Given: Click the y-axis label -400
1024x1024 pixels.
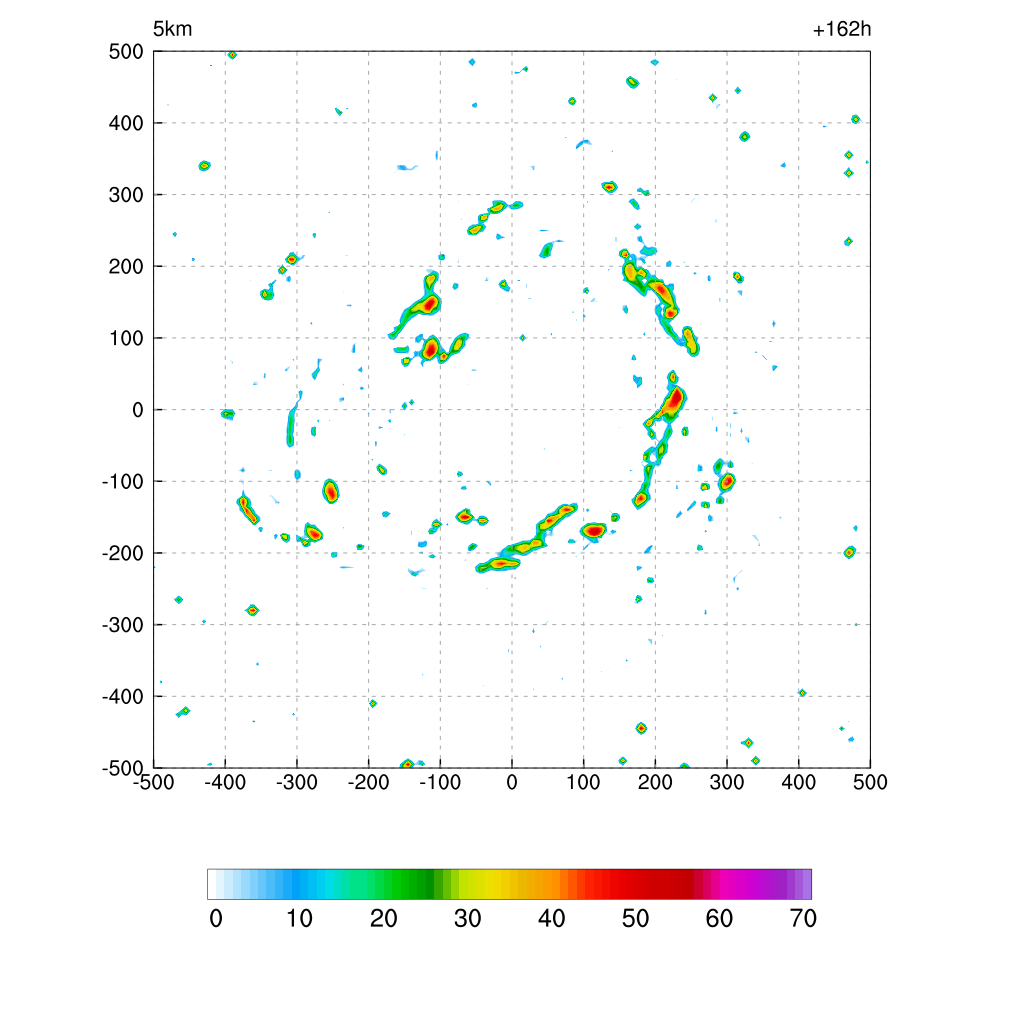Looking at the screenshot, I should pyautogui.click(x=123, y=697).
